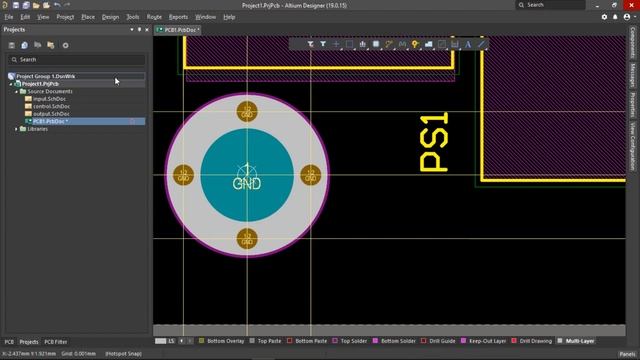Screen dimensions: 640x360
Task: Open the Properties side panel
Action: click(633, 104)
